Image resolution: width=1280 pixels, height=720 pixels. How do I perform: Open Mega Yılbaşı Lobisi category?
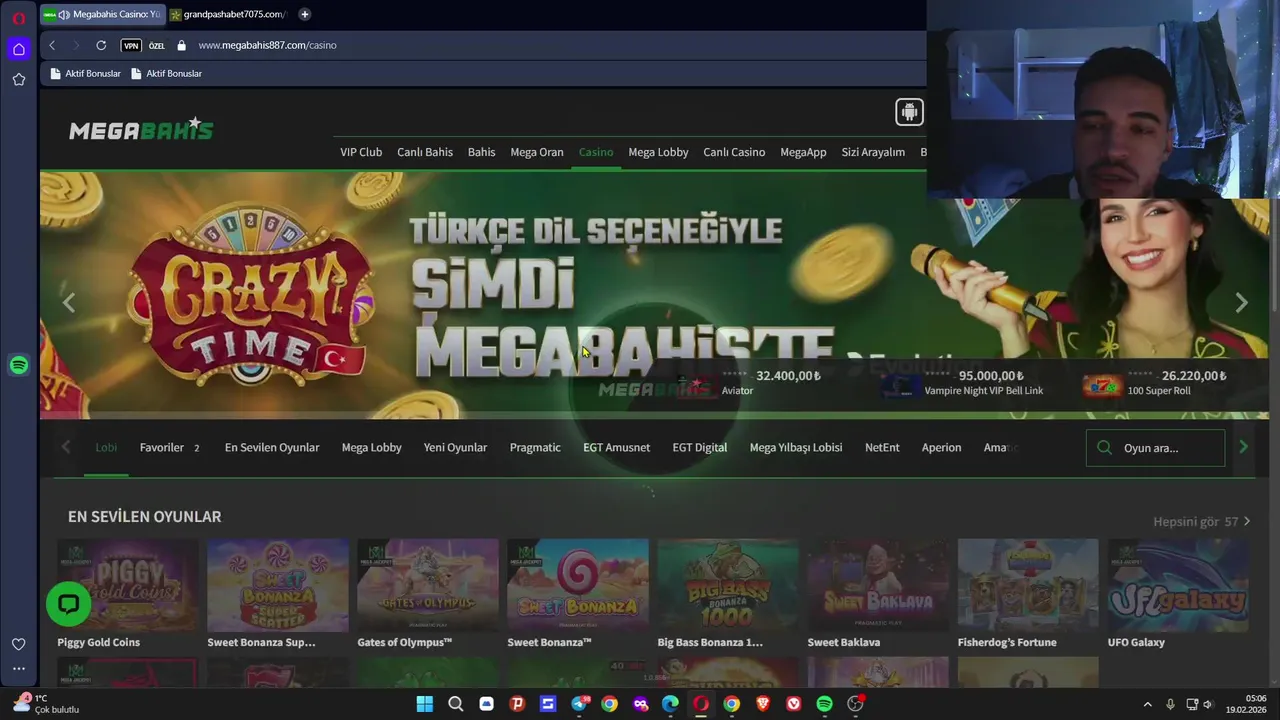(x=796, y=447)
